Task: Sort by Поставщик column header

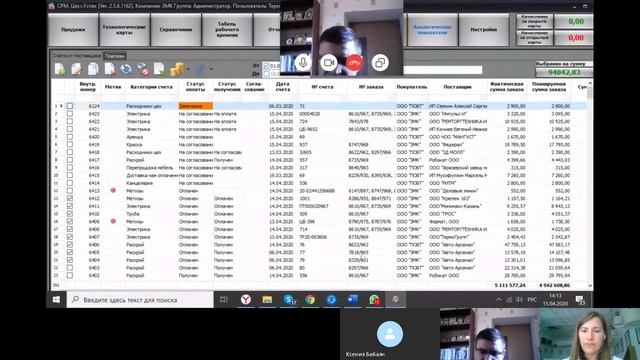Action: (x=458, y=87)
